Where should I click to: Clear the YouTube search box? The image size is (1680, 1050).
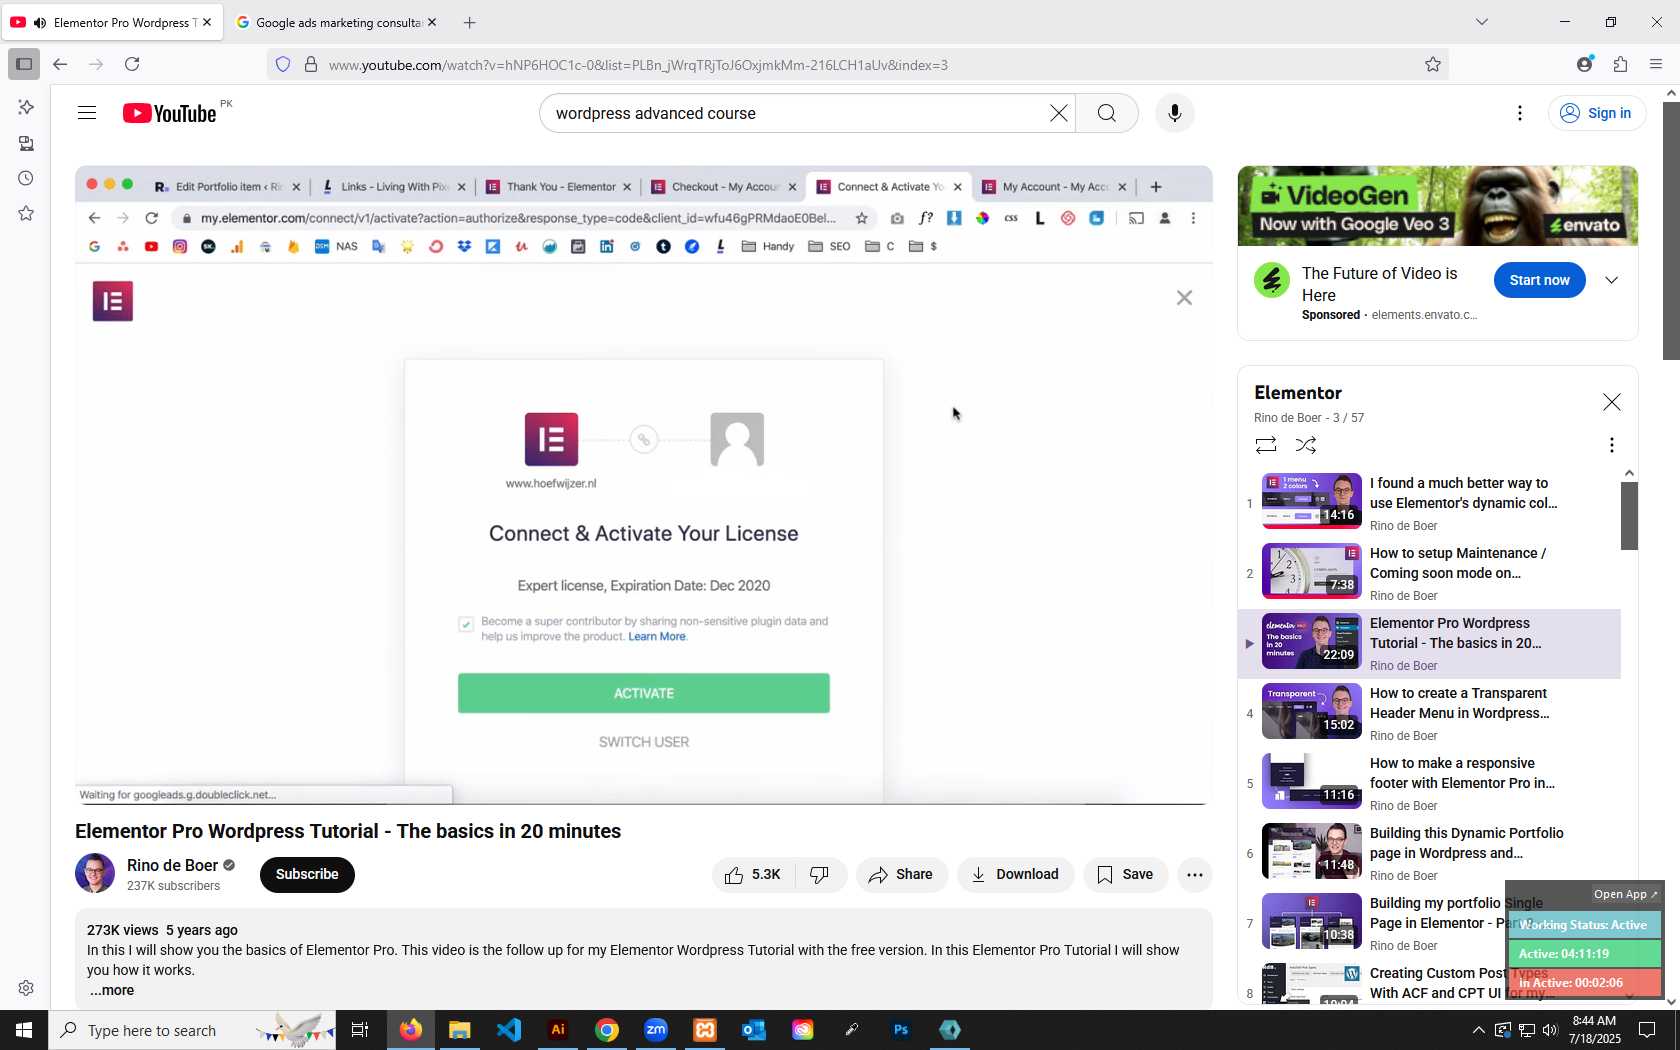1058,113
